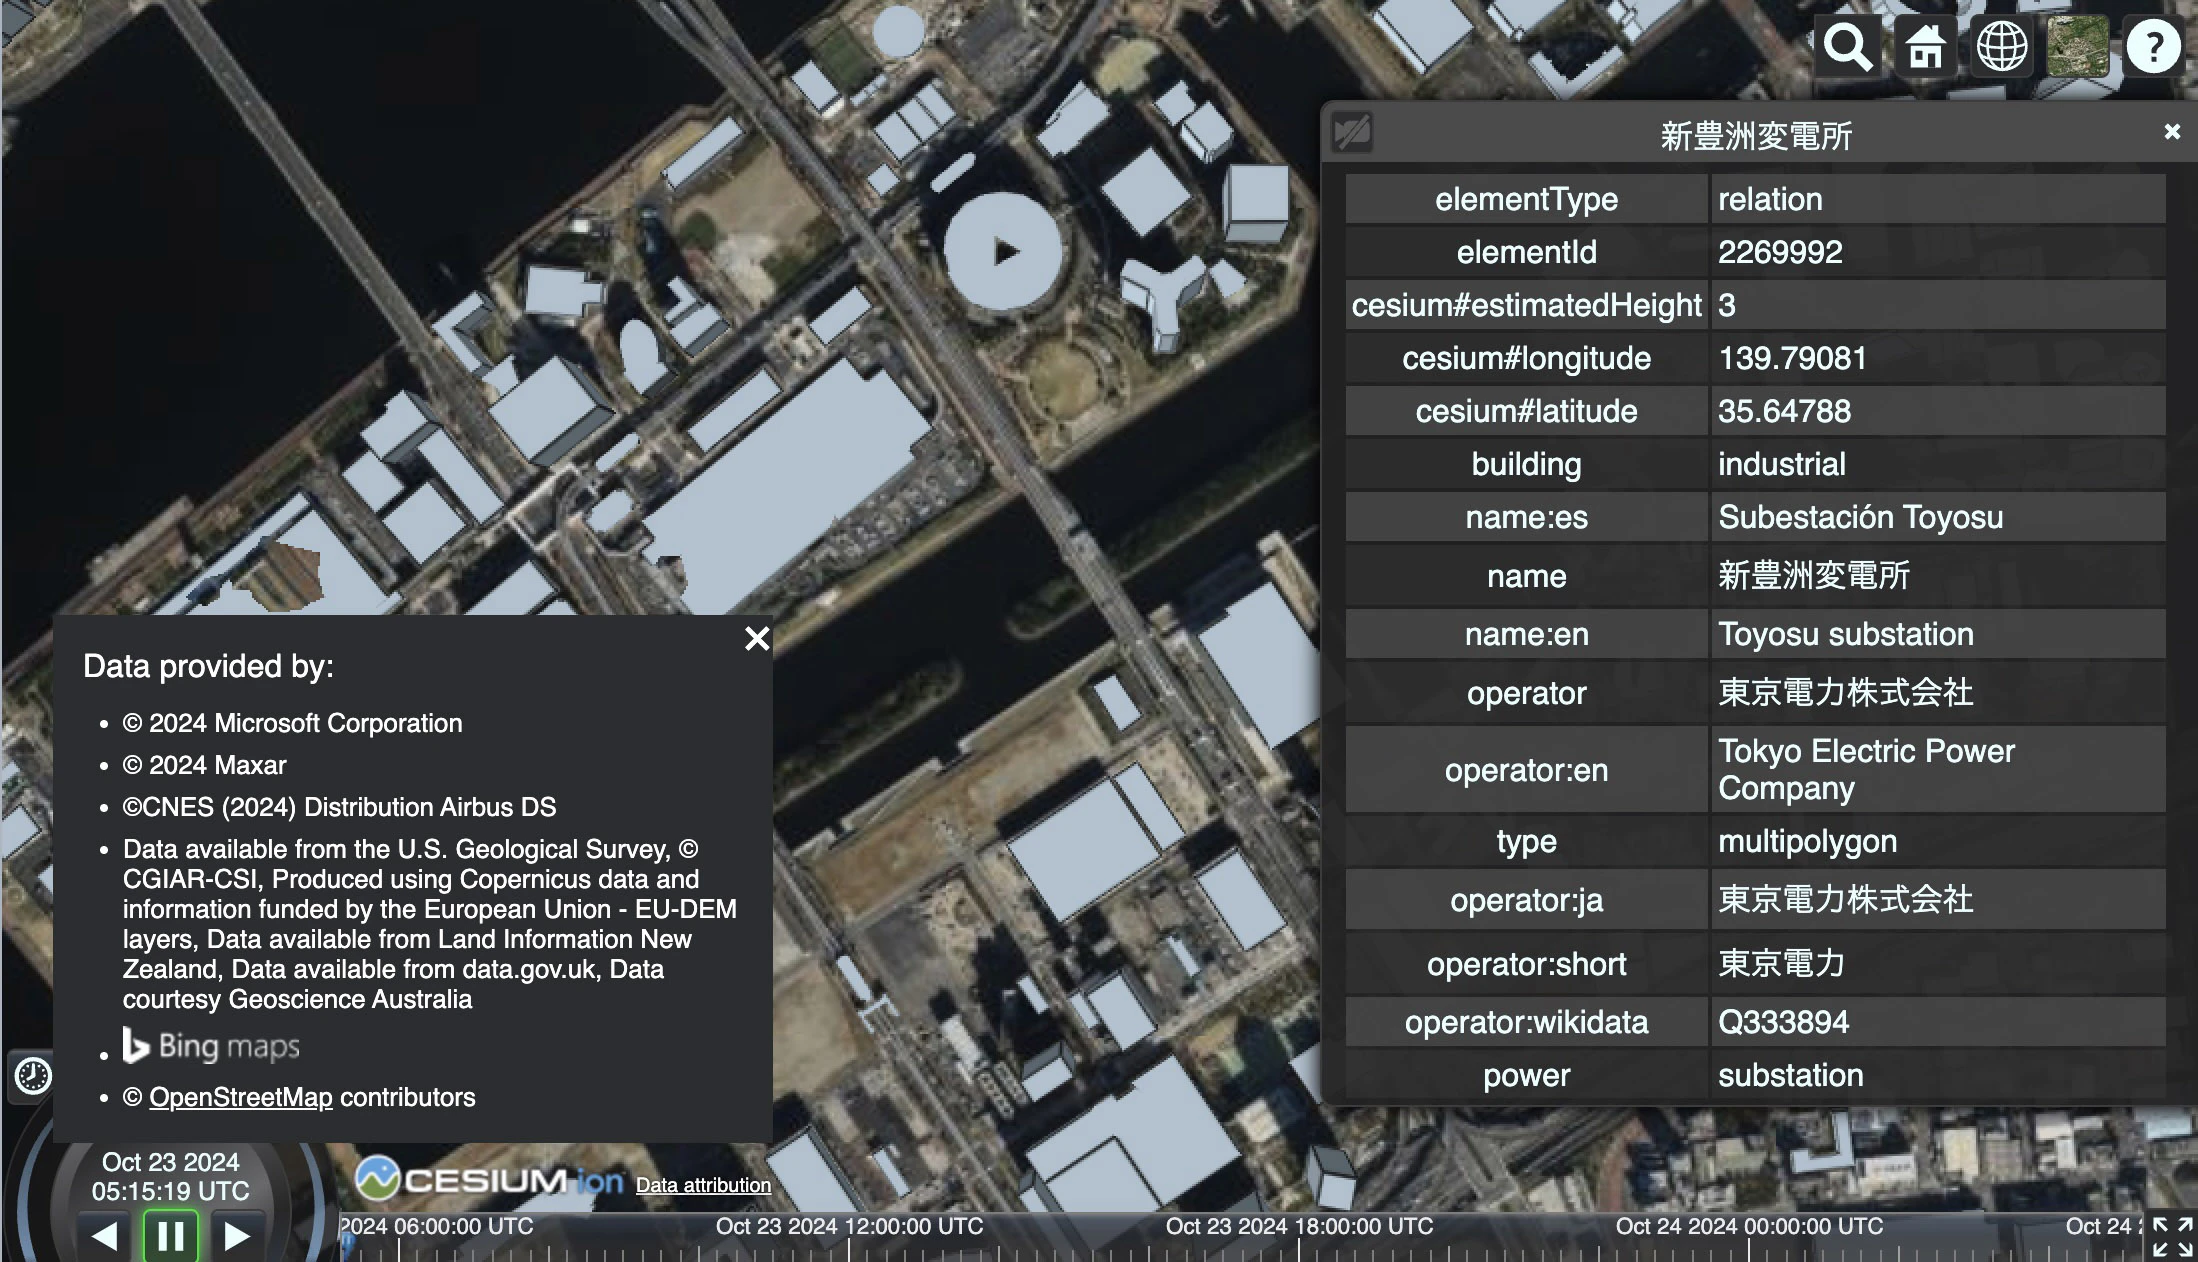Viewport: 2198px width, 1262px height.
Task: Click the © 2024 Microsoft Corporation credit
Action: click(x=292, y=723)
